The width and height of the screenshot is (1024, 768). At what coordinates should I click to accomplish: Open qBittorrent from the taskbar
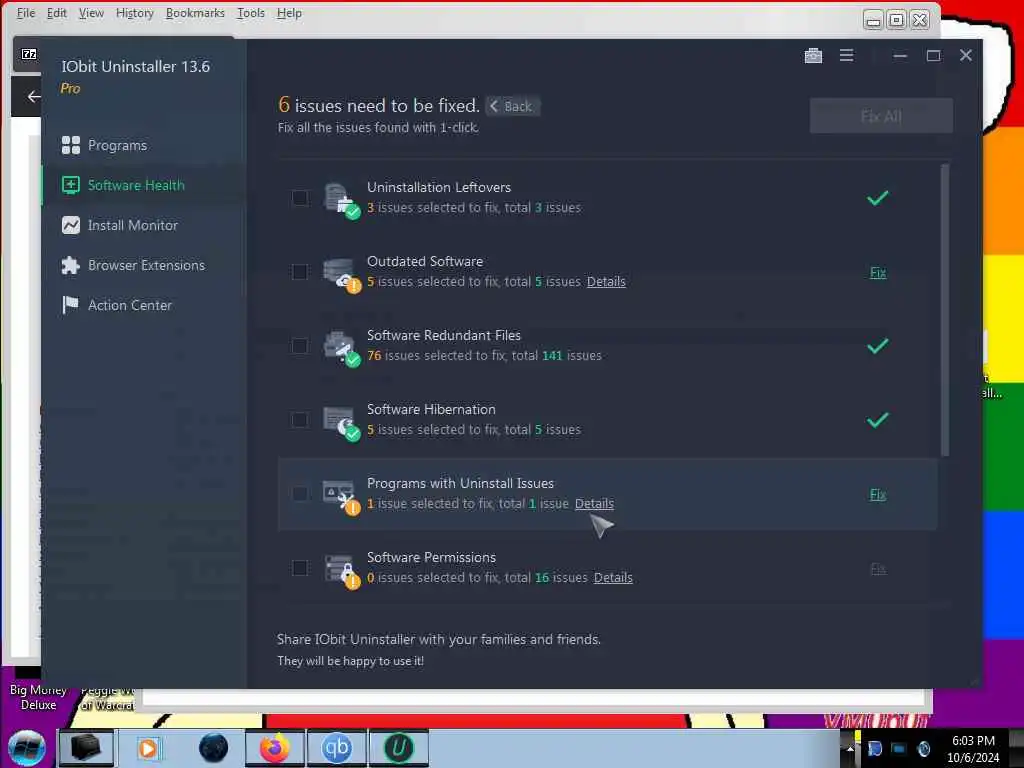point(337,748)
